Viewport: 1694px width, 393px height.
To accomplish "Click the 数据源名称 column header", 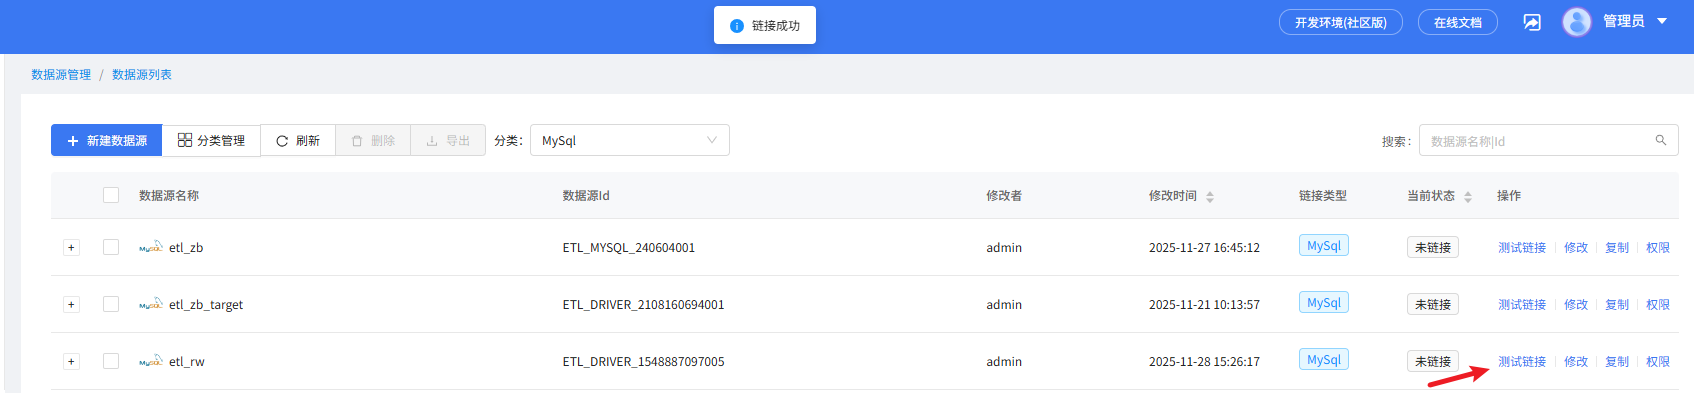I will pyautogui.click(x=169, y=196).
